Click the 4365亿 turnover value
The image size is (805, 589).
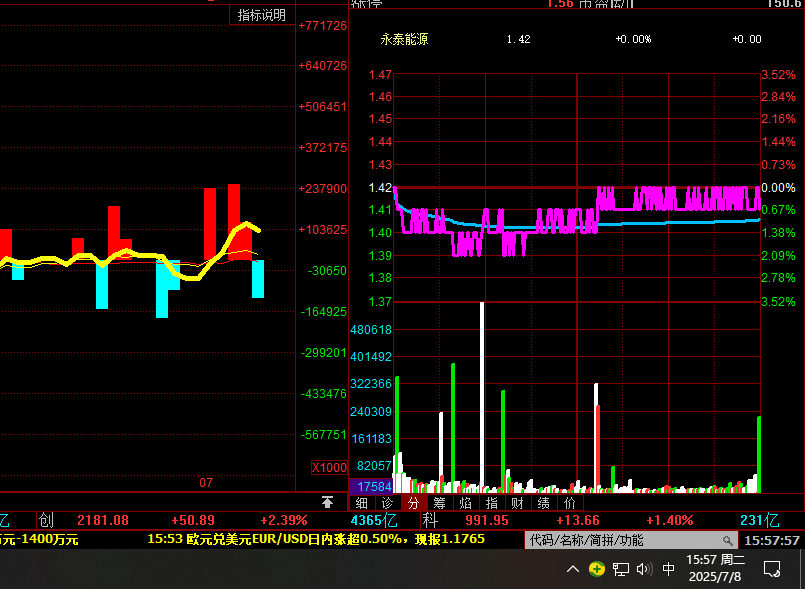click(374, 521)
